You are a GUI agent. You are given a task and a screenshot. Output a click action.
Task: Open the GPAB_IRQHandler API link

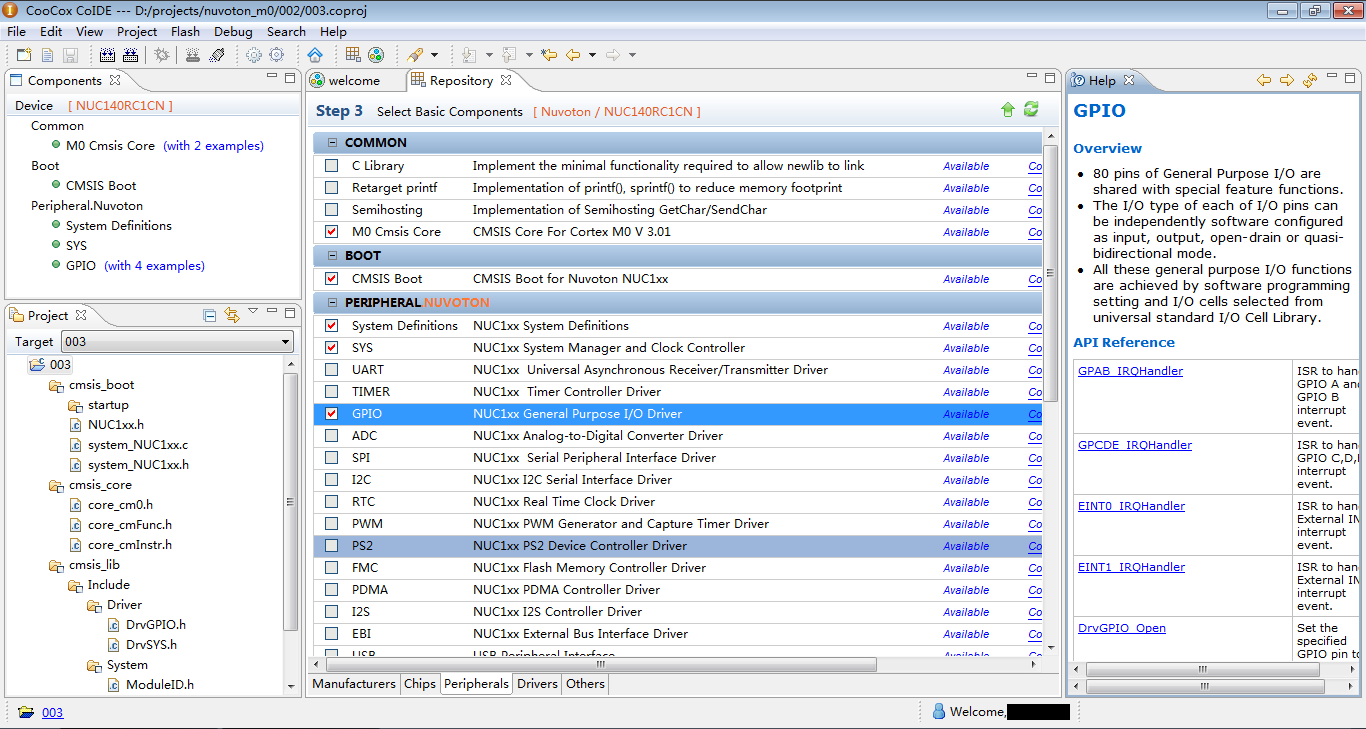coord(1130,371)
